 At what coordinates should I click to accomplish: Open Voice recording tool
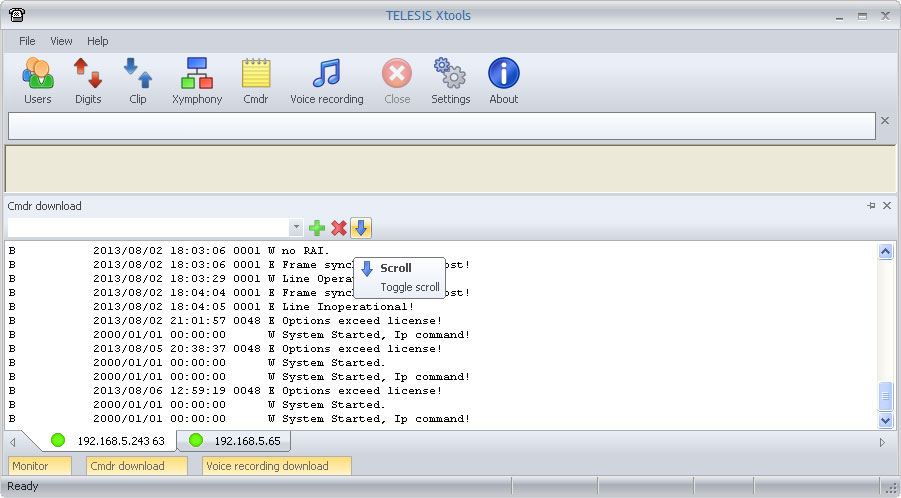326,81
